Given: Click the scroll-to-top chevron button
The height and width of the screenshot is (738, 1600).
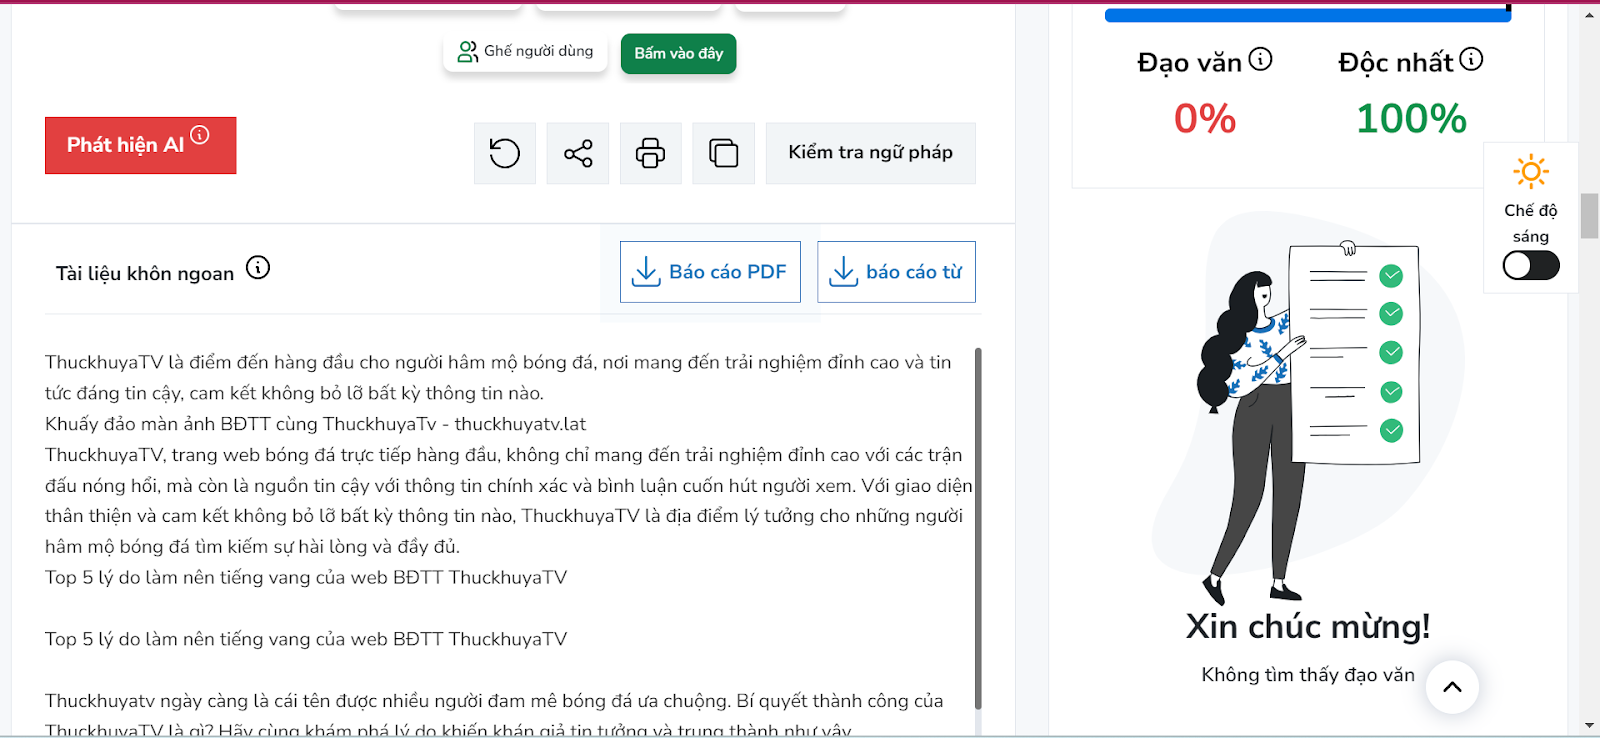Looking at the screenshot, I should (1452, 687).
